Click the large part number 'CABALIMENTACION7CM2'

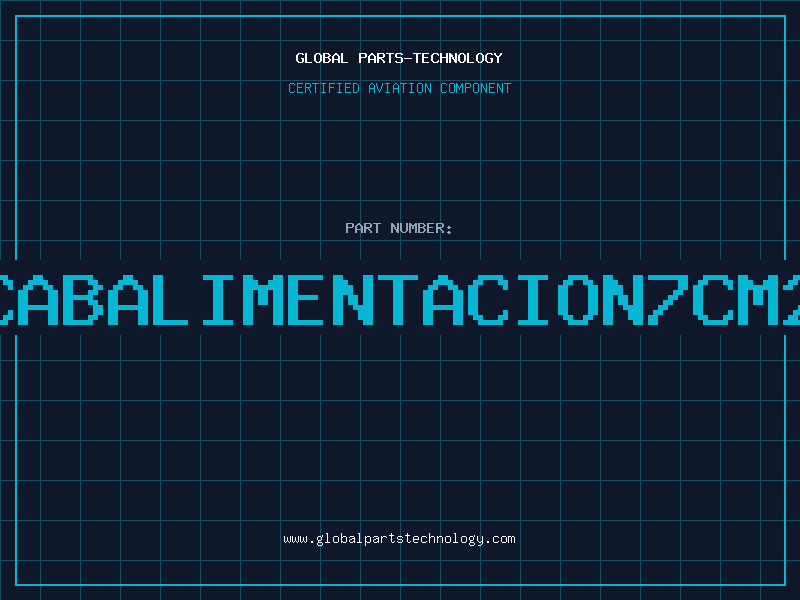(400, 300)
